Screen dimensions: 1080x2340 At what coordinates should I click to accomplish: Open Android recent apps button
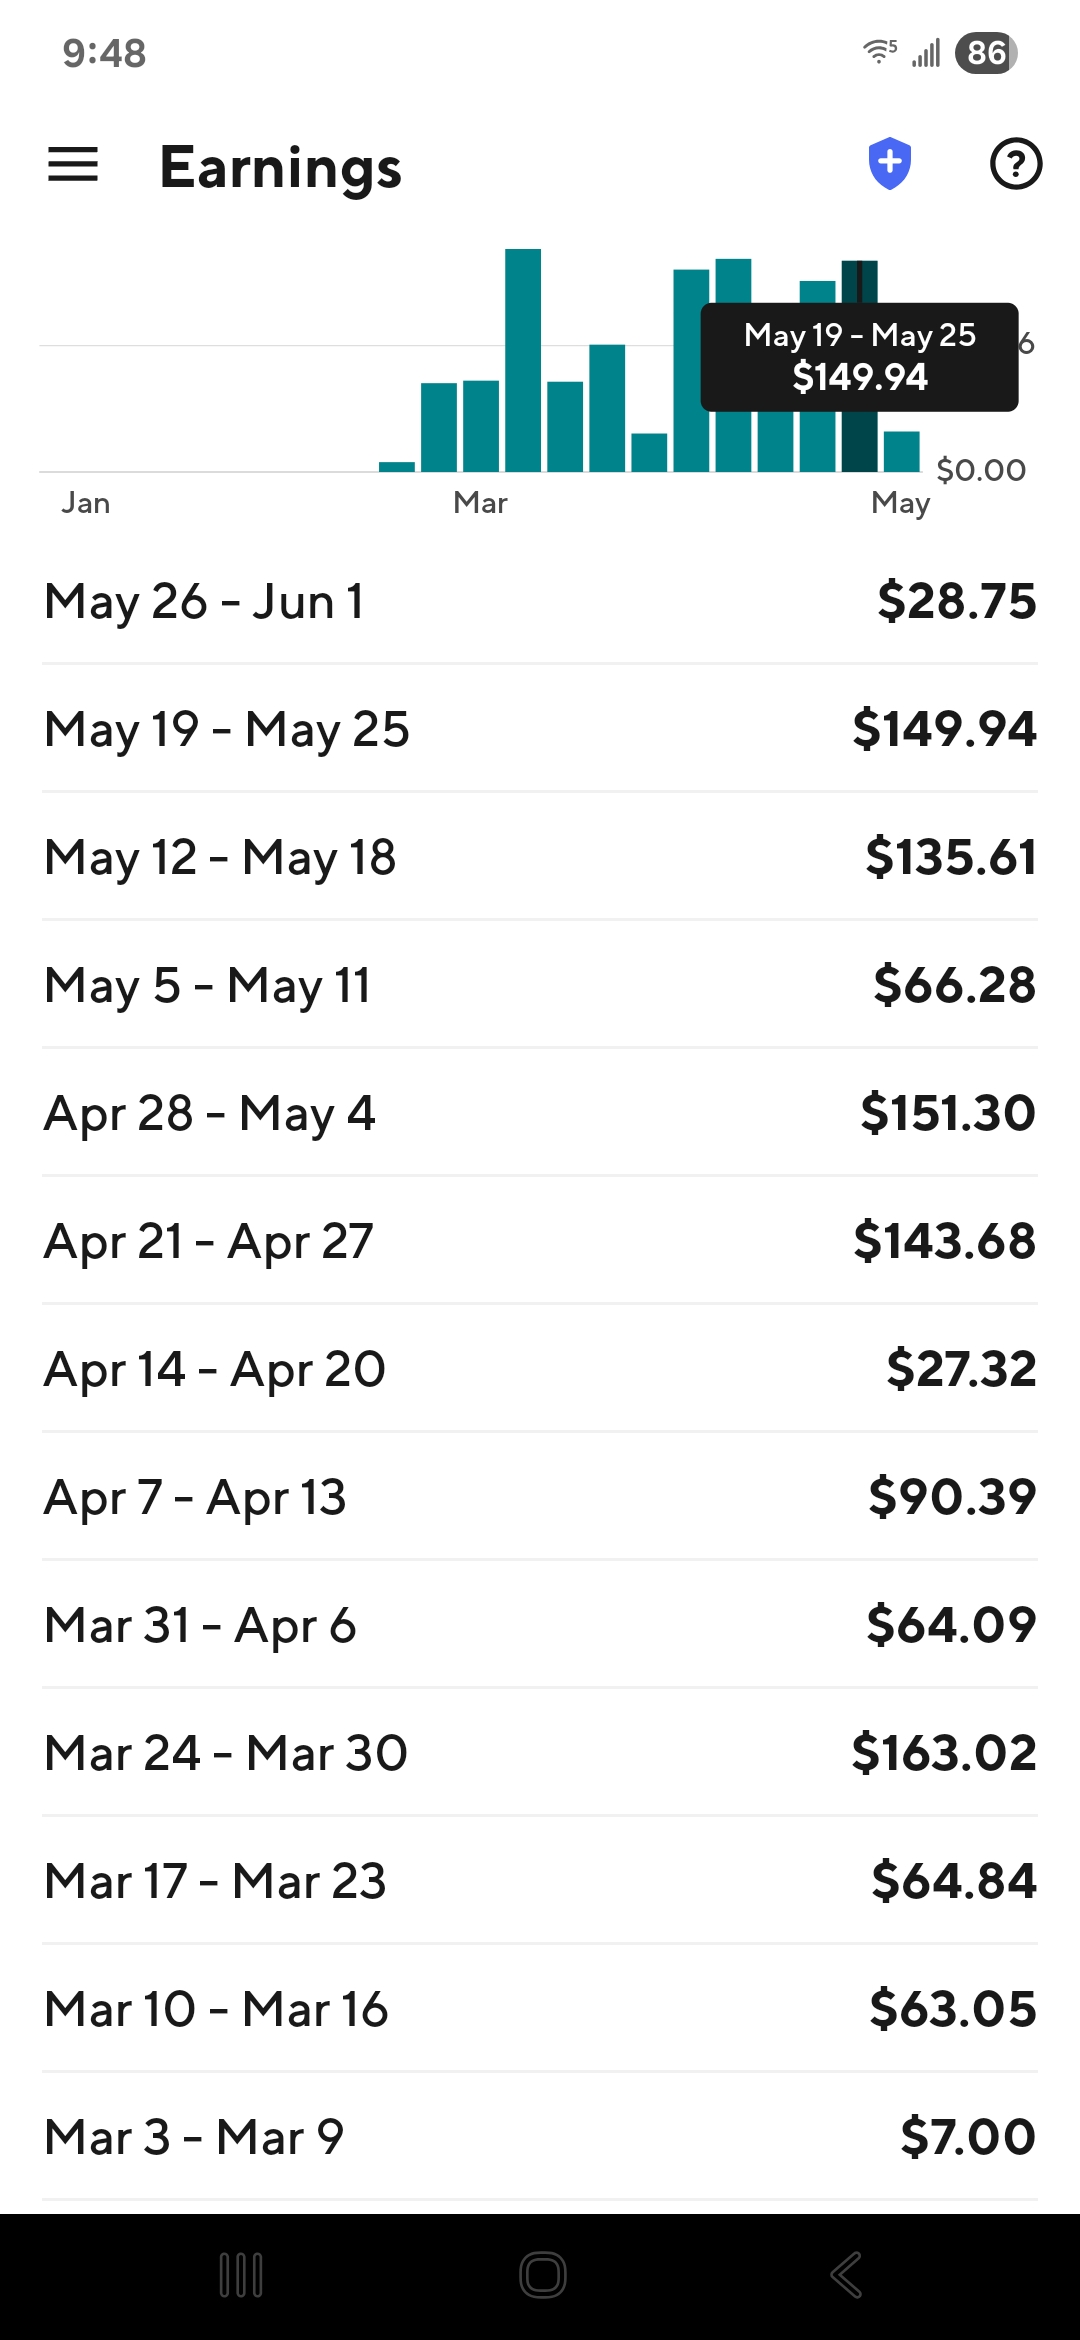[241, 2275]
